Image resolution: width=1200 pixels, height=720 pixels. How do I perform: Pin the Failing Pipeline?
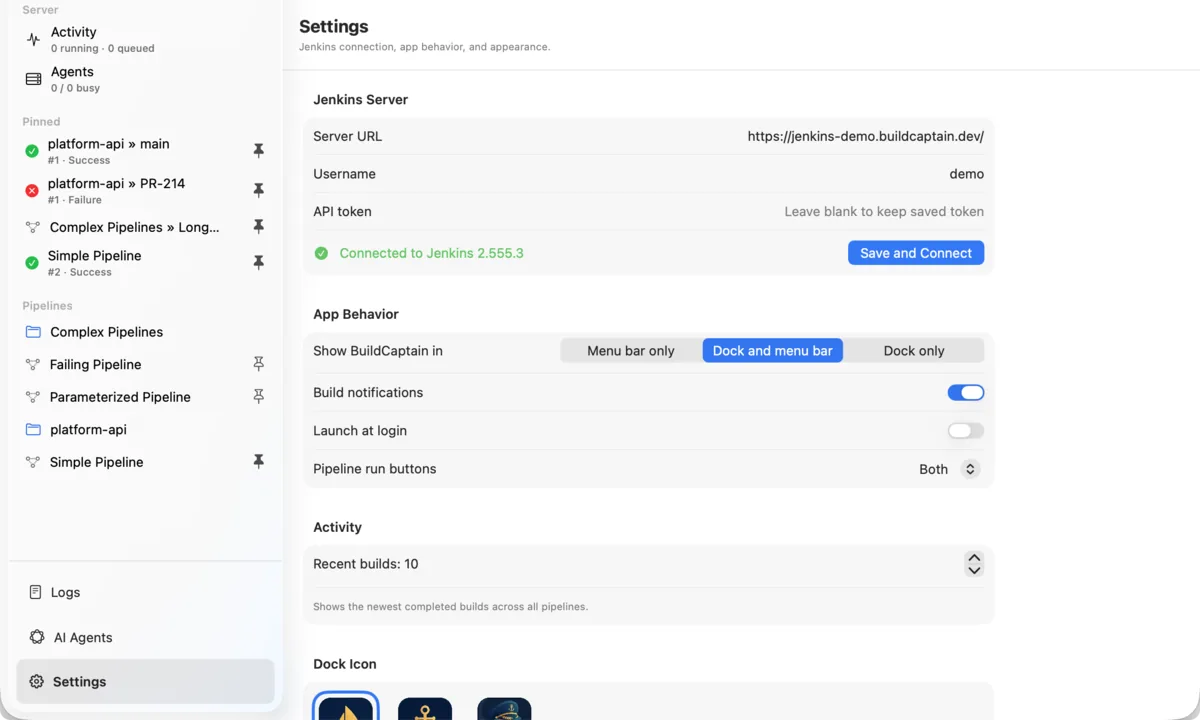[258, 365]
